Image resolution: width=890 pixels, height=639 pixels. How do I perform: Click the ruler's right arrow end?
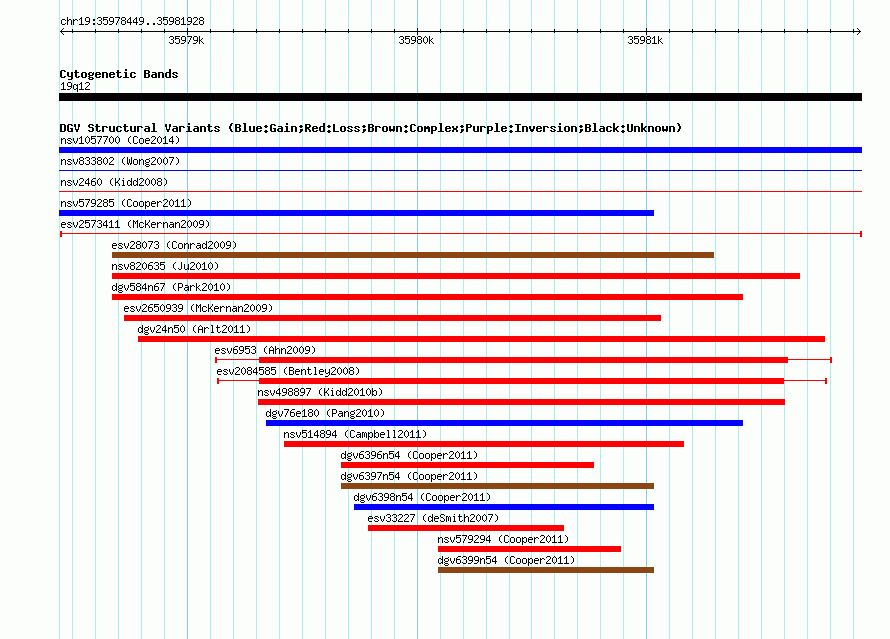pyautogui.click(x=858, y=31)
